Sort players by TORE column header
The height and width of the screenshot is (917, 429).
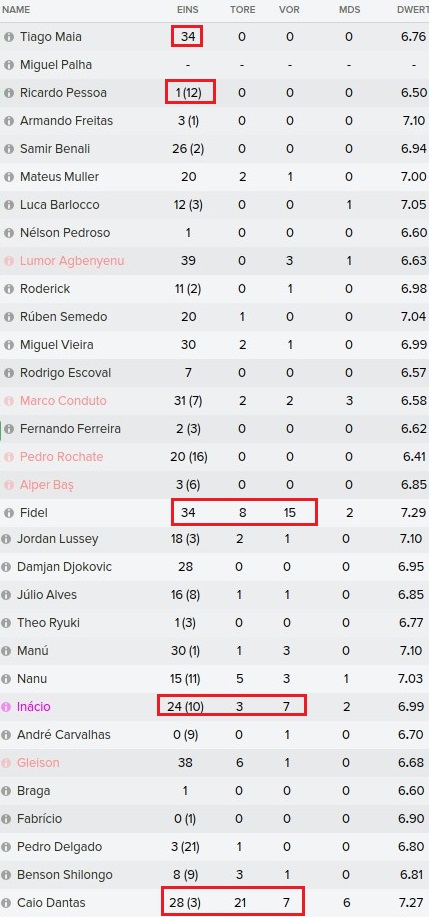(242, 10)
